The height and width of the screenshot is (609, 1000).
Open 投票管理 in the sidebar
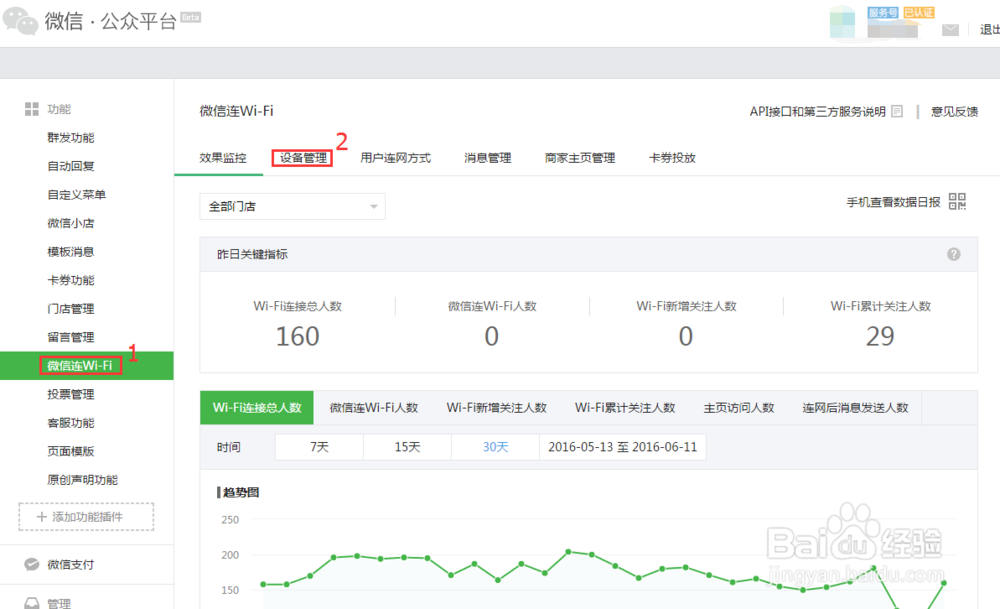[71, 395]
